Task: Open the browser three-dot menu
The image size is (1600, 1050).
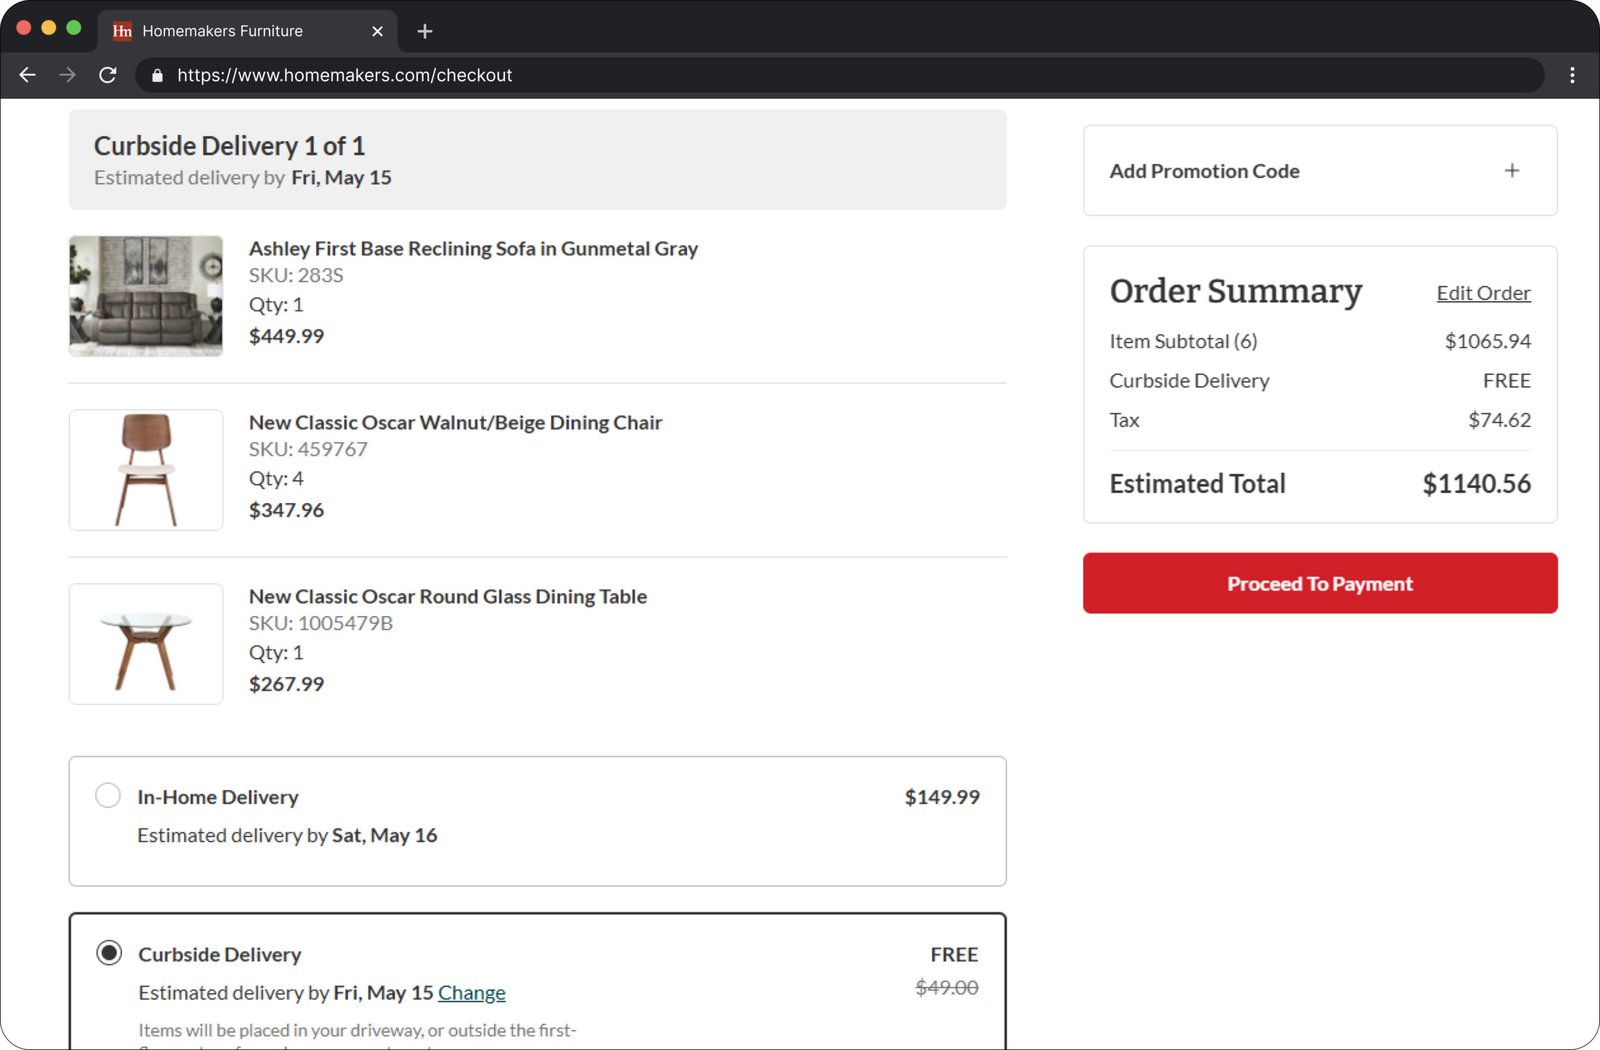Action: coord(1572,75)
